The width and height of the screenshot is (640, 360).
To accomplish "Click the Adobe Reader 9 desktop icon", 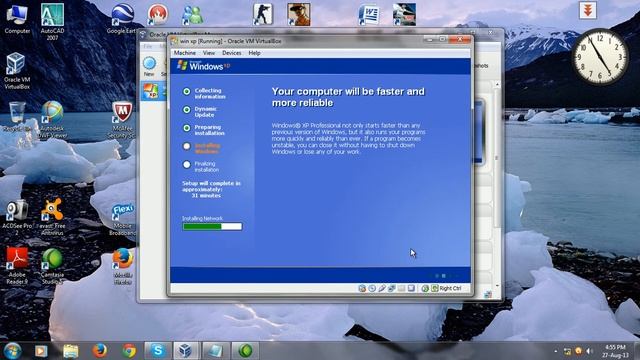I will (x=17, y=265).
